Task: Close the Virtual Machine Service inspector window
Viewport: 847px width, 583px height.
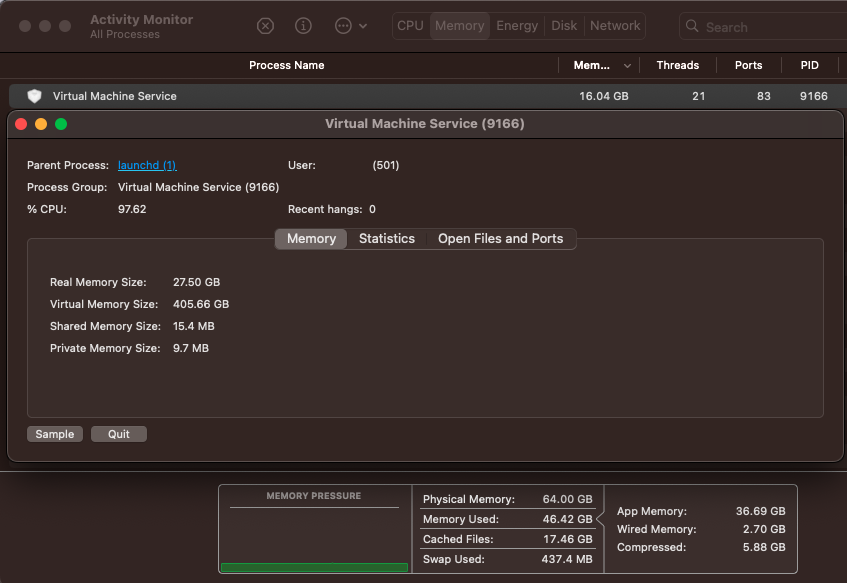Action: [21, 124]
